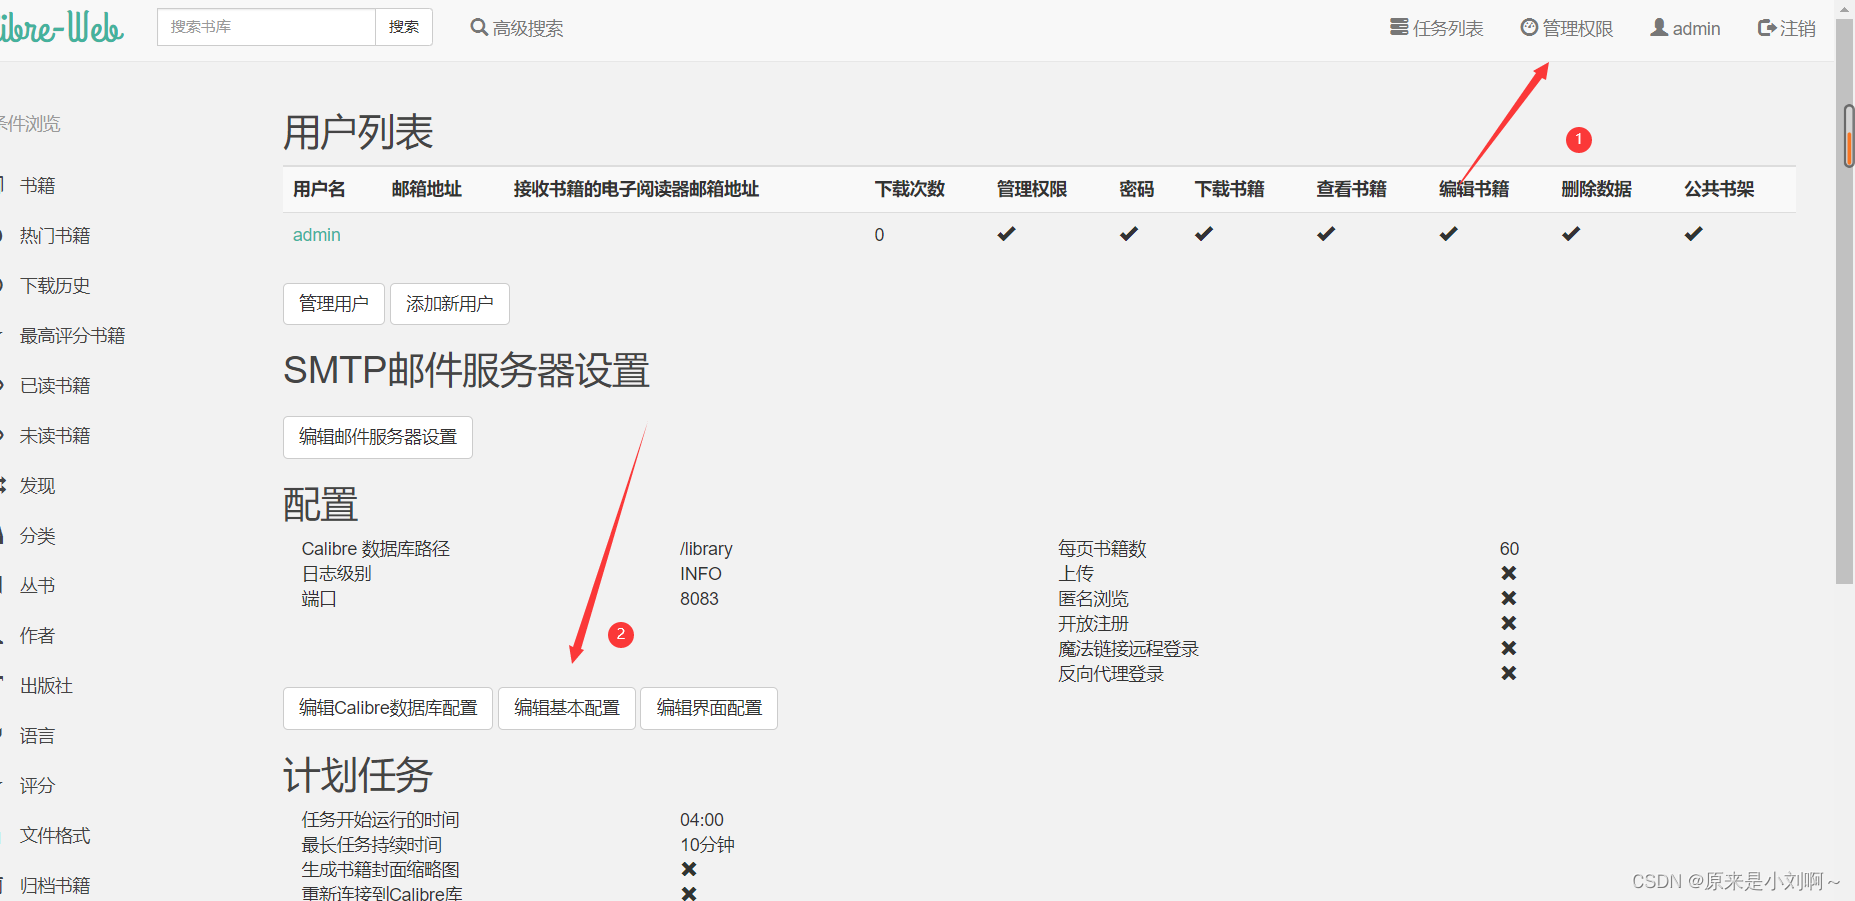The width and height of the screenshot is (1855, 901).
Task: Open 归档书籍 archived books
Action: click(54, 886)
